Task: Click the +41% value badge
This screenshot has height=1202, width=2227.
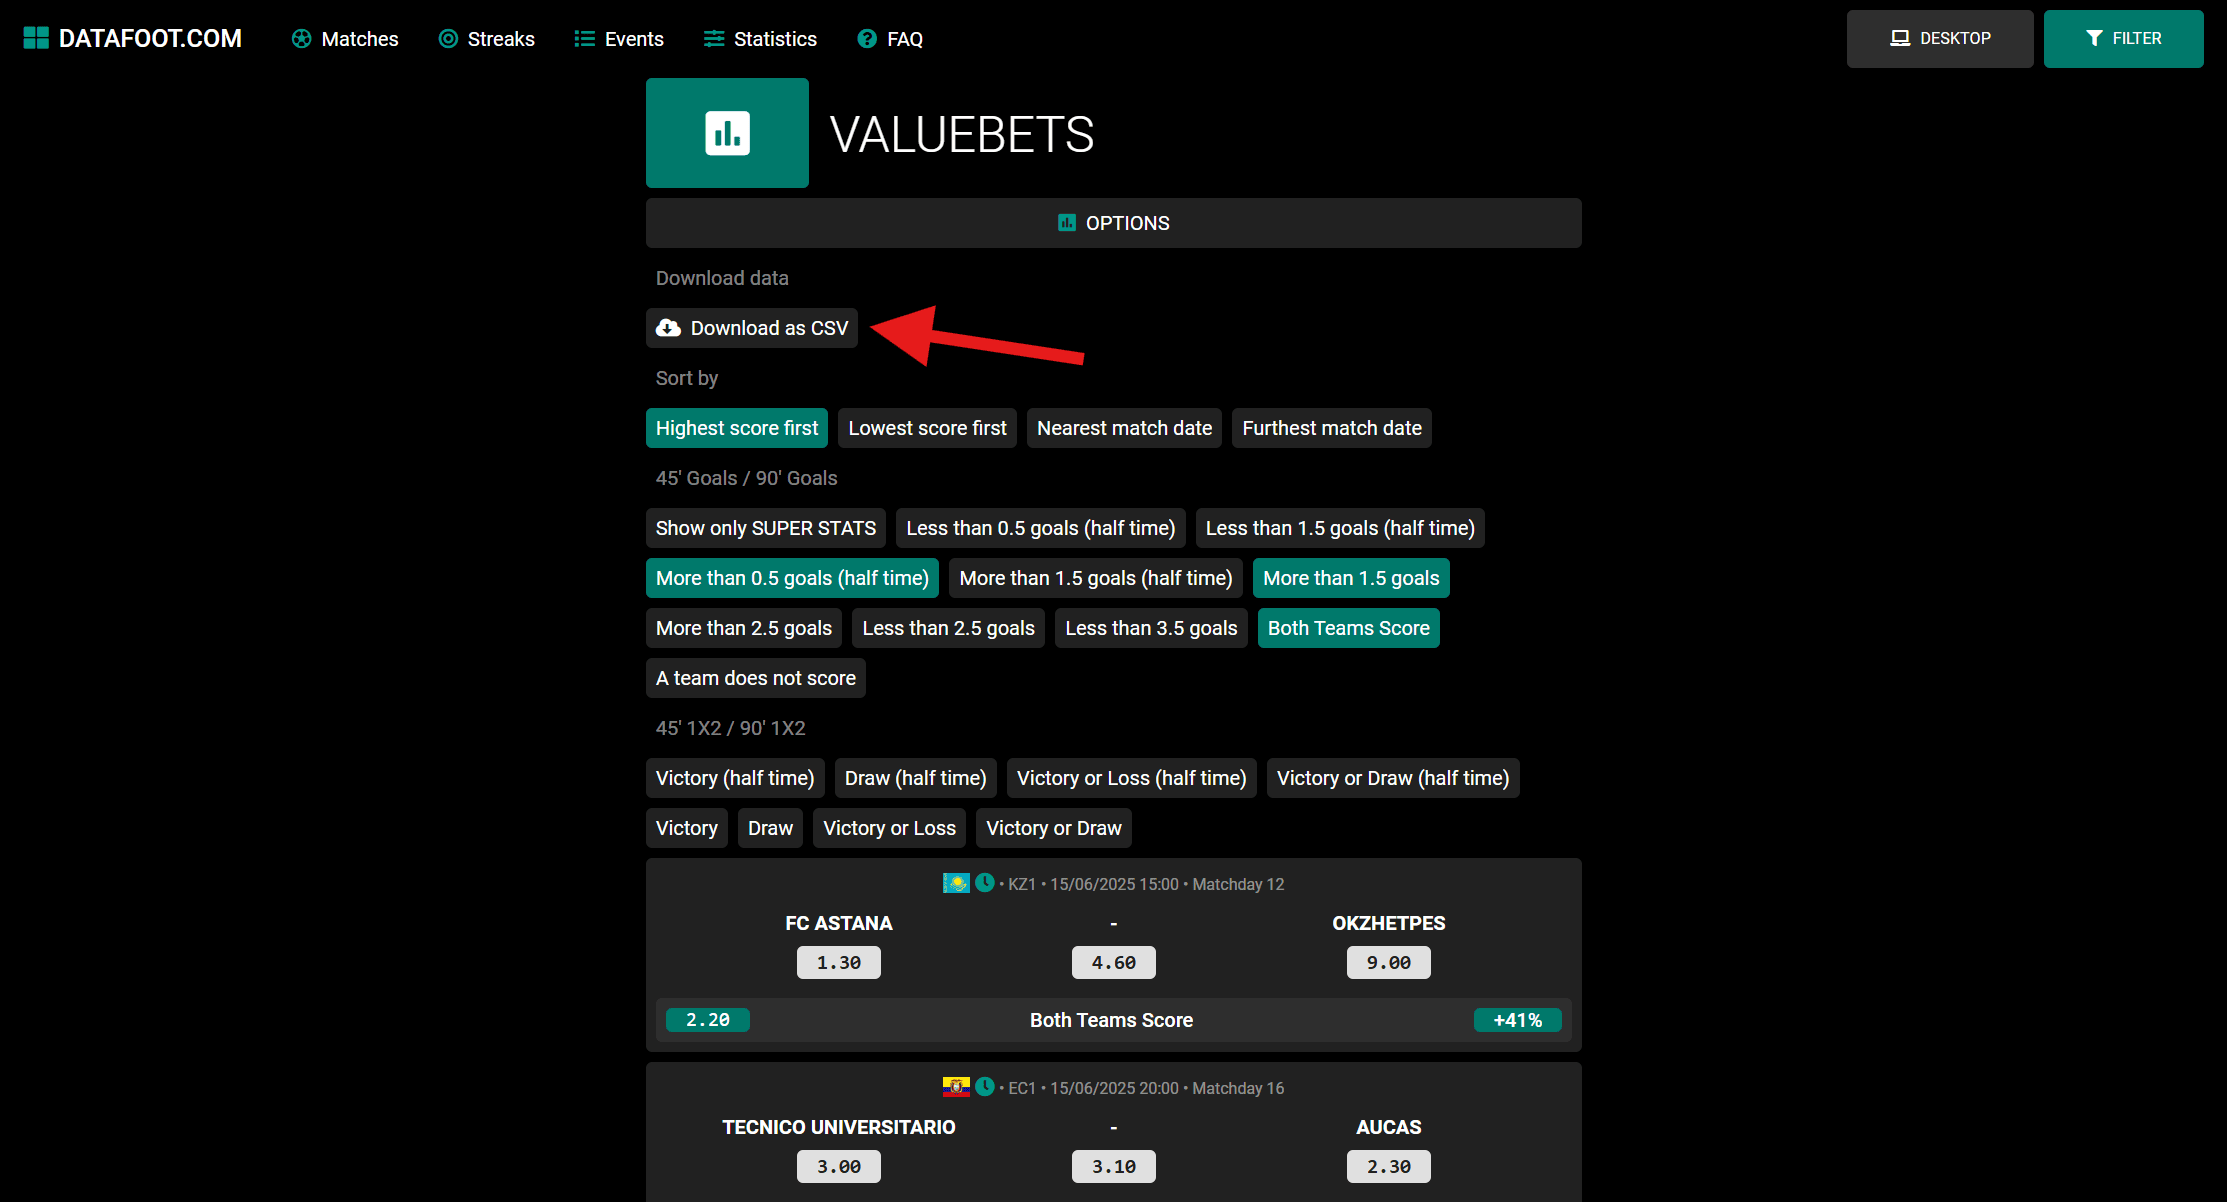Action: tap(1518, 1020)
